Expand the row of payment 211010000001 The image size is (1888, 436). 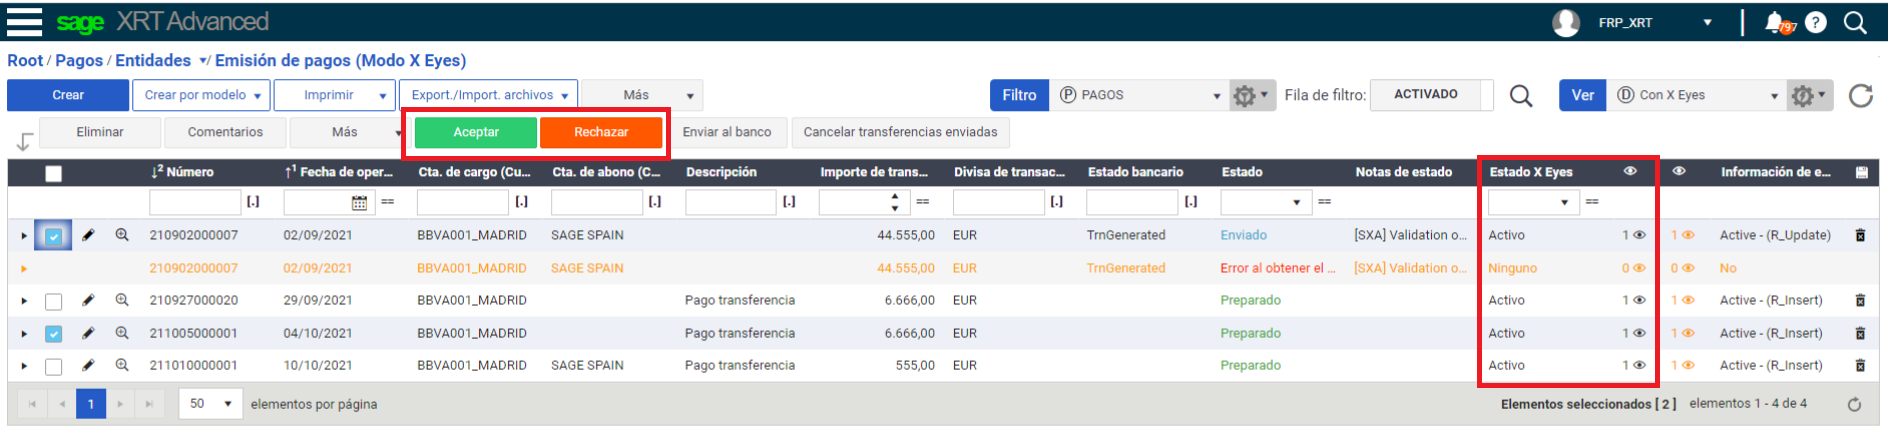coord(24,366)
